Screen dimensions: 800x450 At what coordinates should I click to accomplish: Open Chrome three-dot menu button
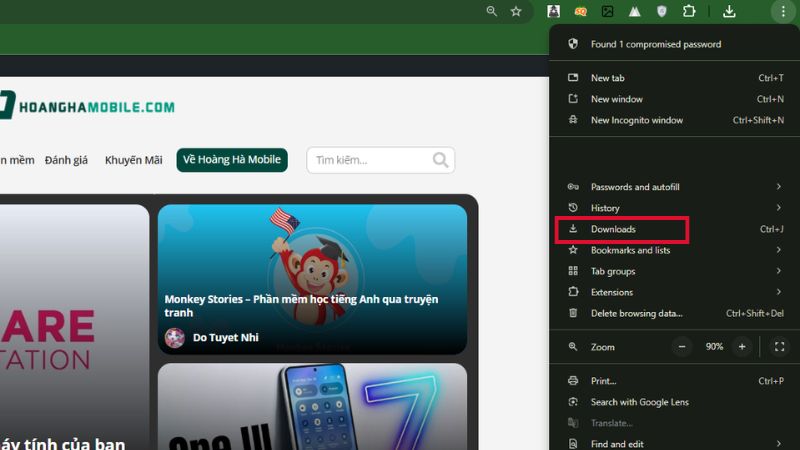click(783, 11)
